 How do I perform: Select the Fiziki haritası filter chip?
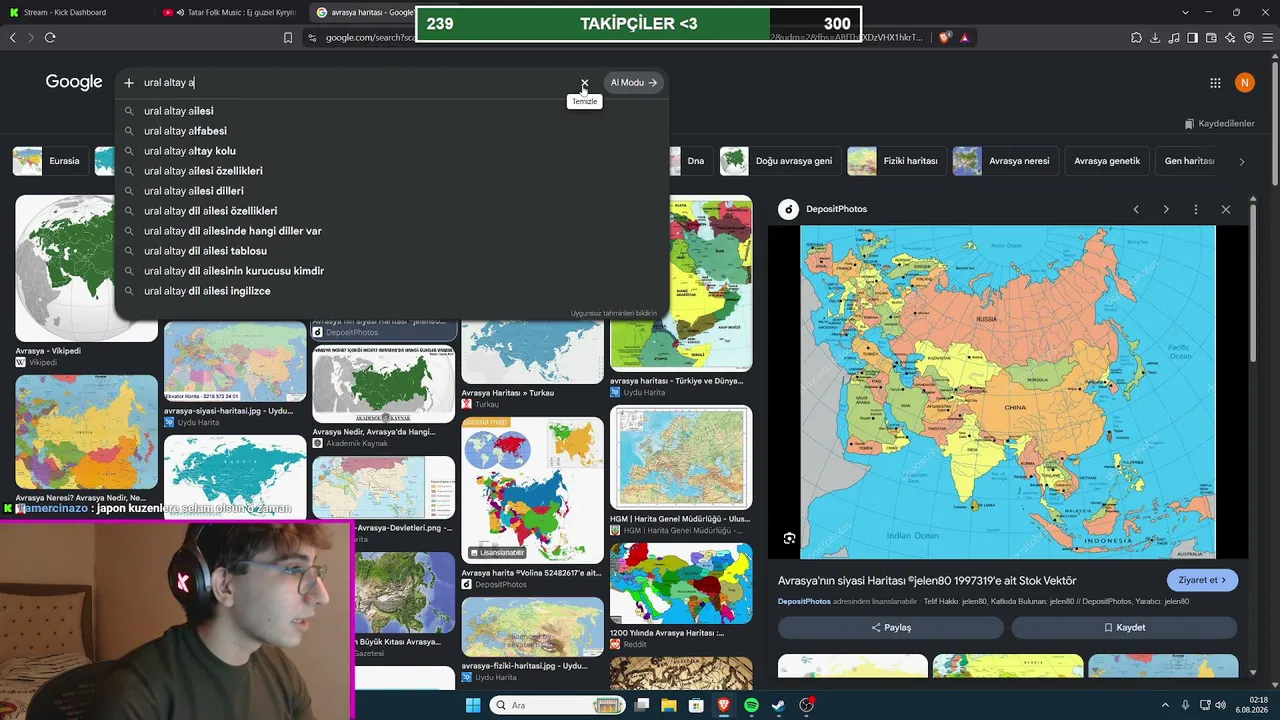tap(895, 161)
